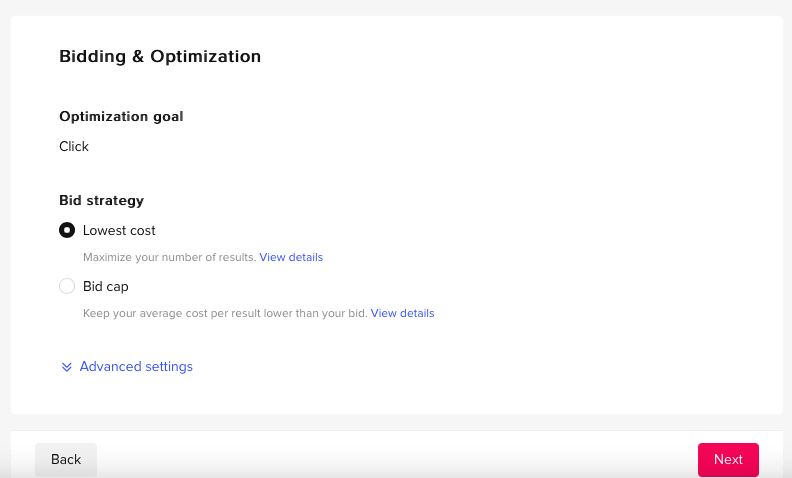Click the 'Bidding & Optimization' section heading
Screen dimensions: 792x478
point(160,56)
